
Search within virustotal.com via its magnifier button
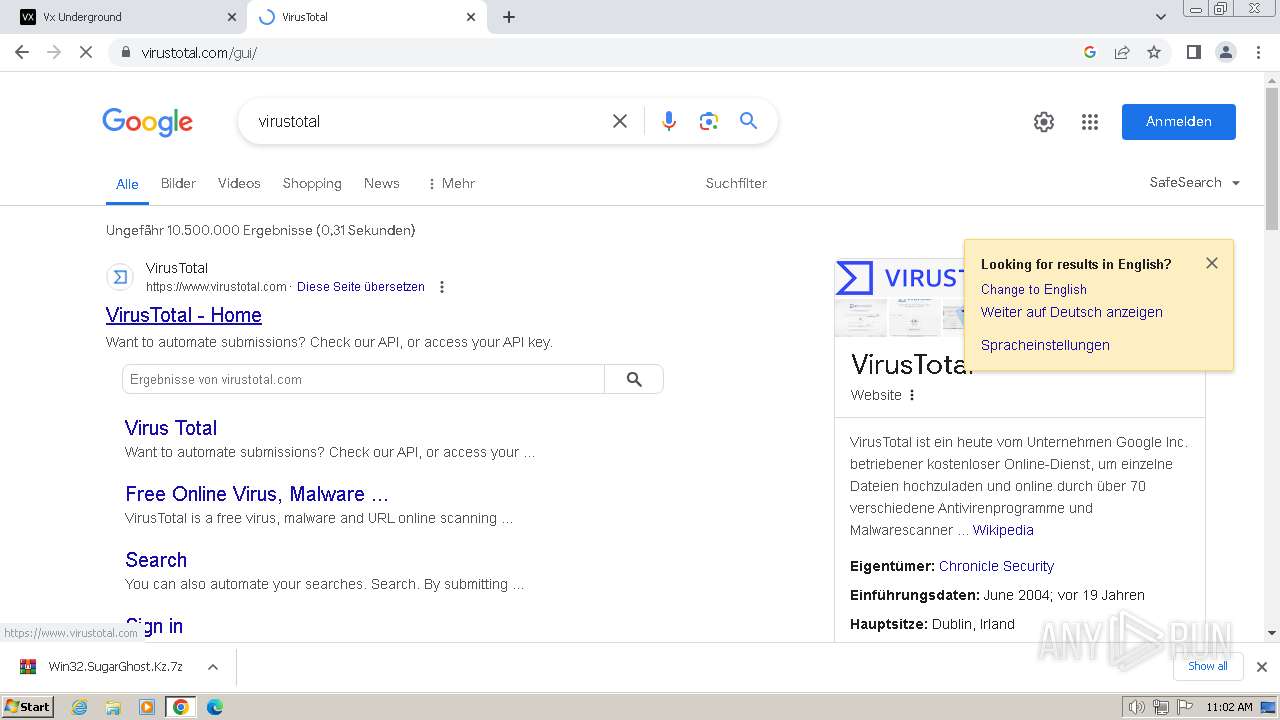pyautogui.click(x=634, y=379)
